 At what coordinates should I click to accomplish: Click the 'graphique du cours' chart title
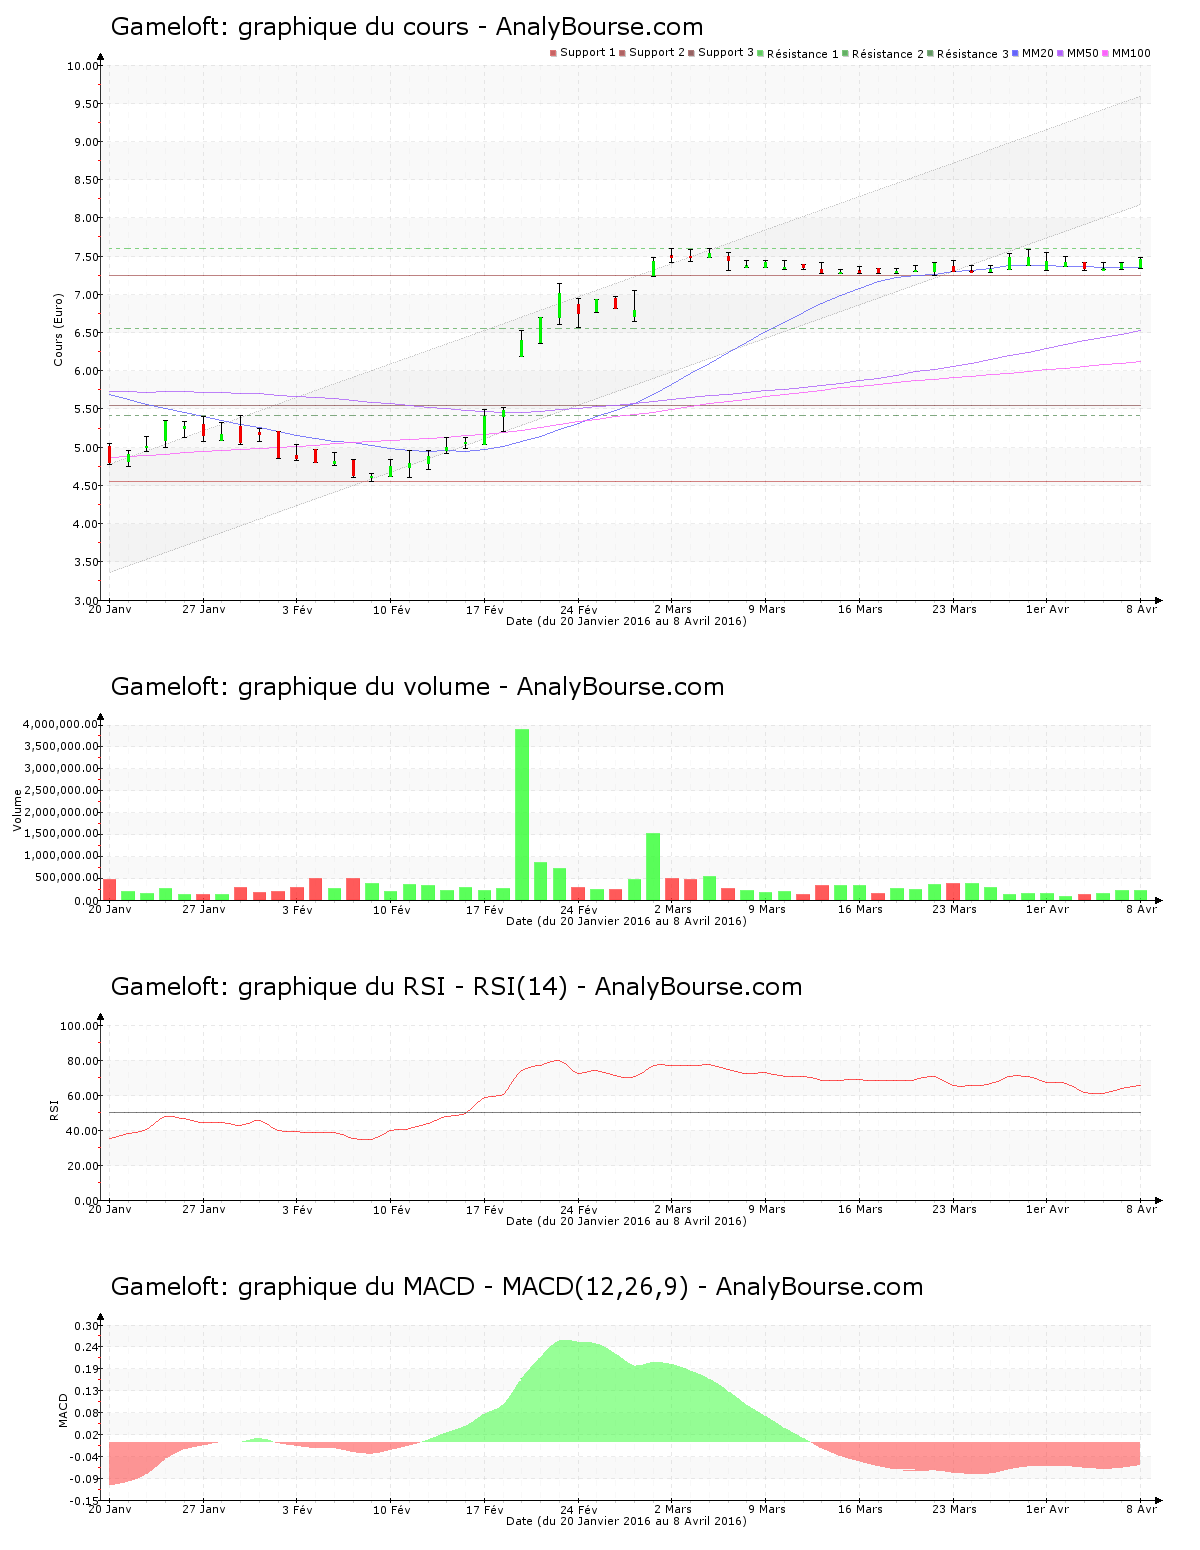click(407, 27)
